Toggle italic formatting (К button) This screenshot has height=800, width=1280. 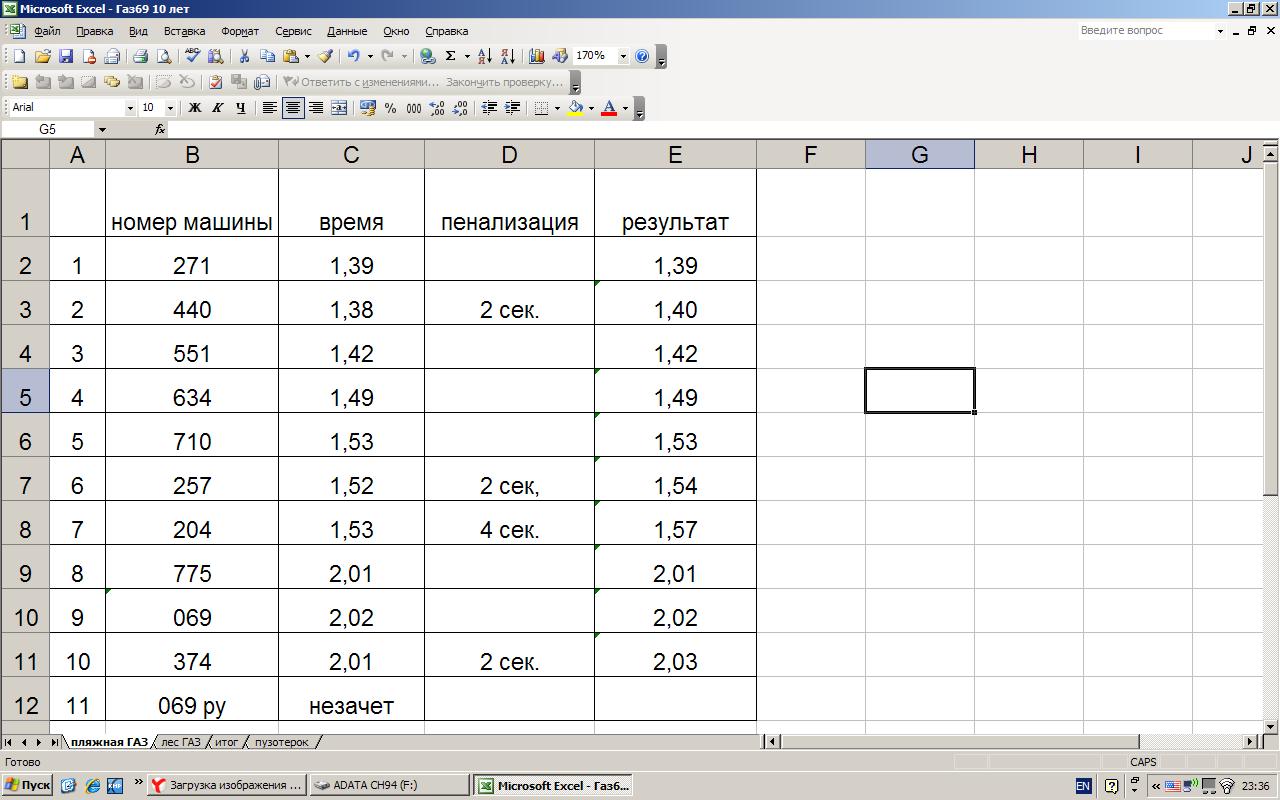tap(217, 108)
